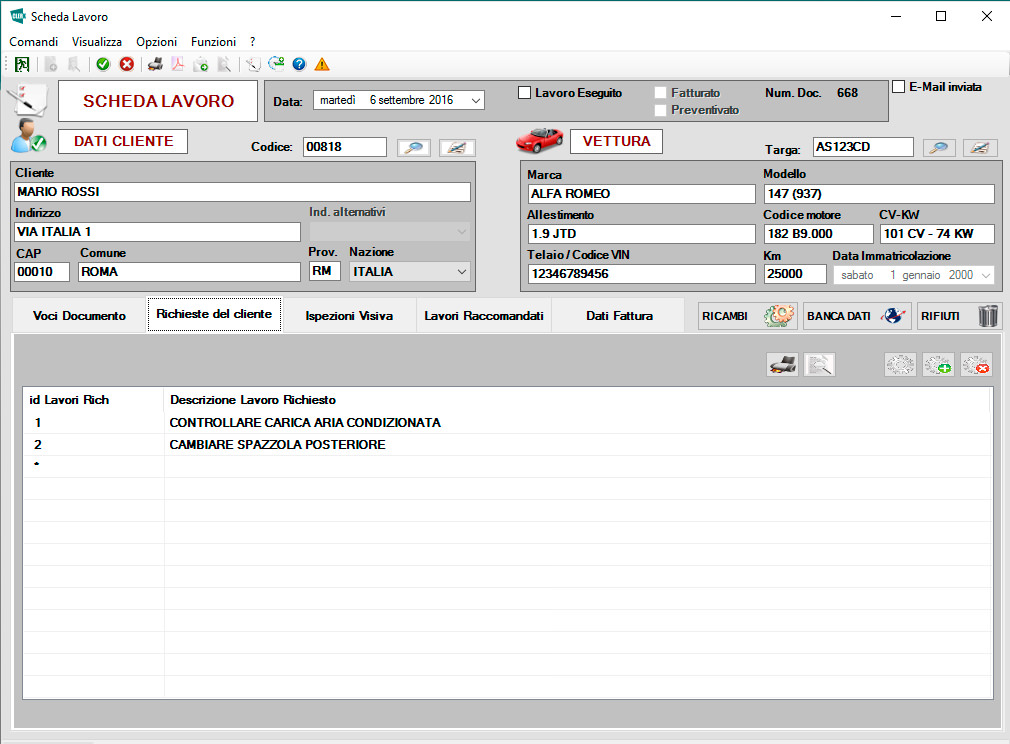Image resolution: width=1010 pixels, height=744 pixels.
Task: Print customer requests with printer icon in panel
Action: [x=782, y=365]
